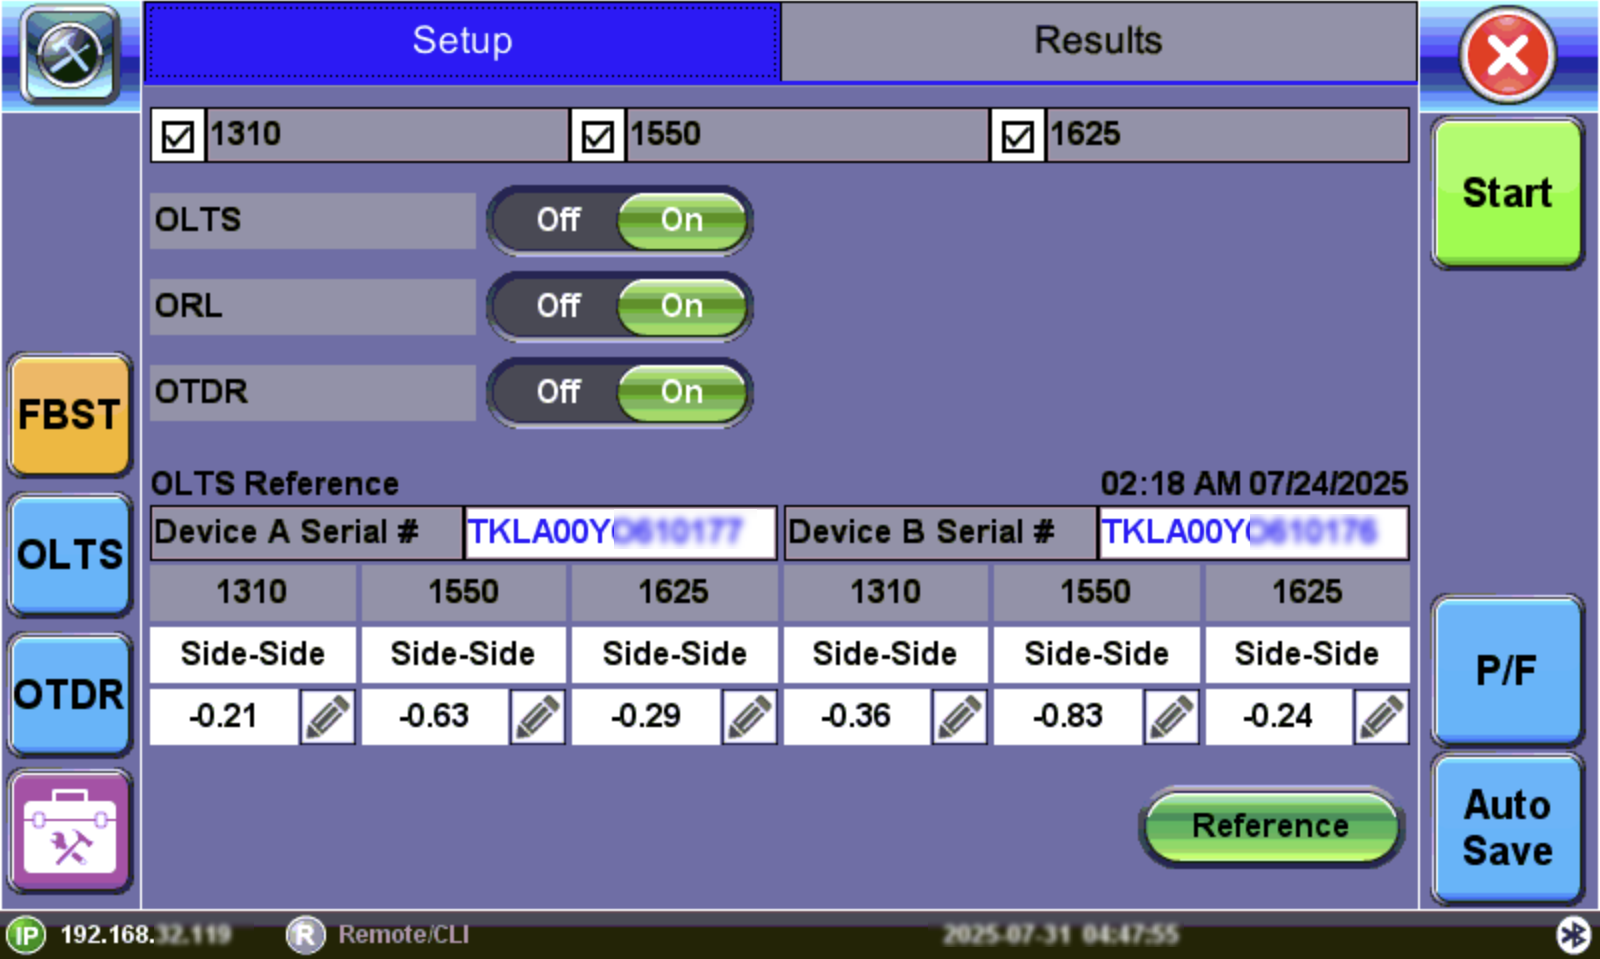Screen dimensions: 1600x959
Task: Edit Device A 1550 reference value pencil
Action: [538, 717]
